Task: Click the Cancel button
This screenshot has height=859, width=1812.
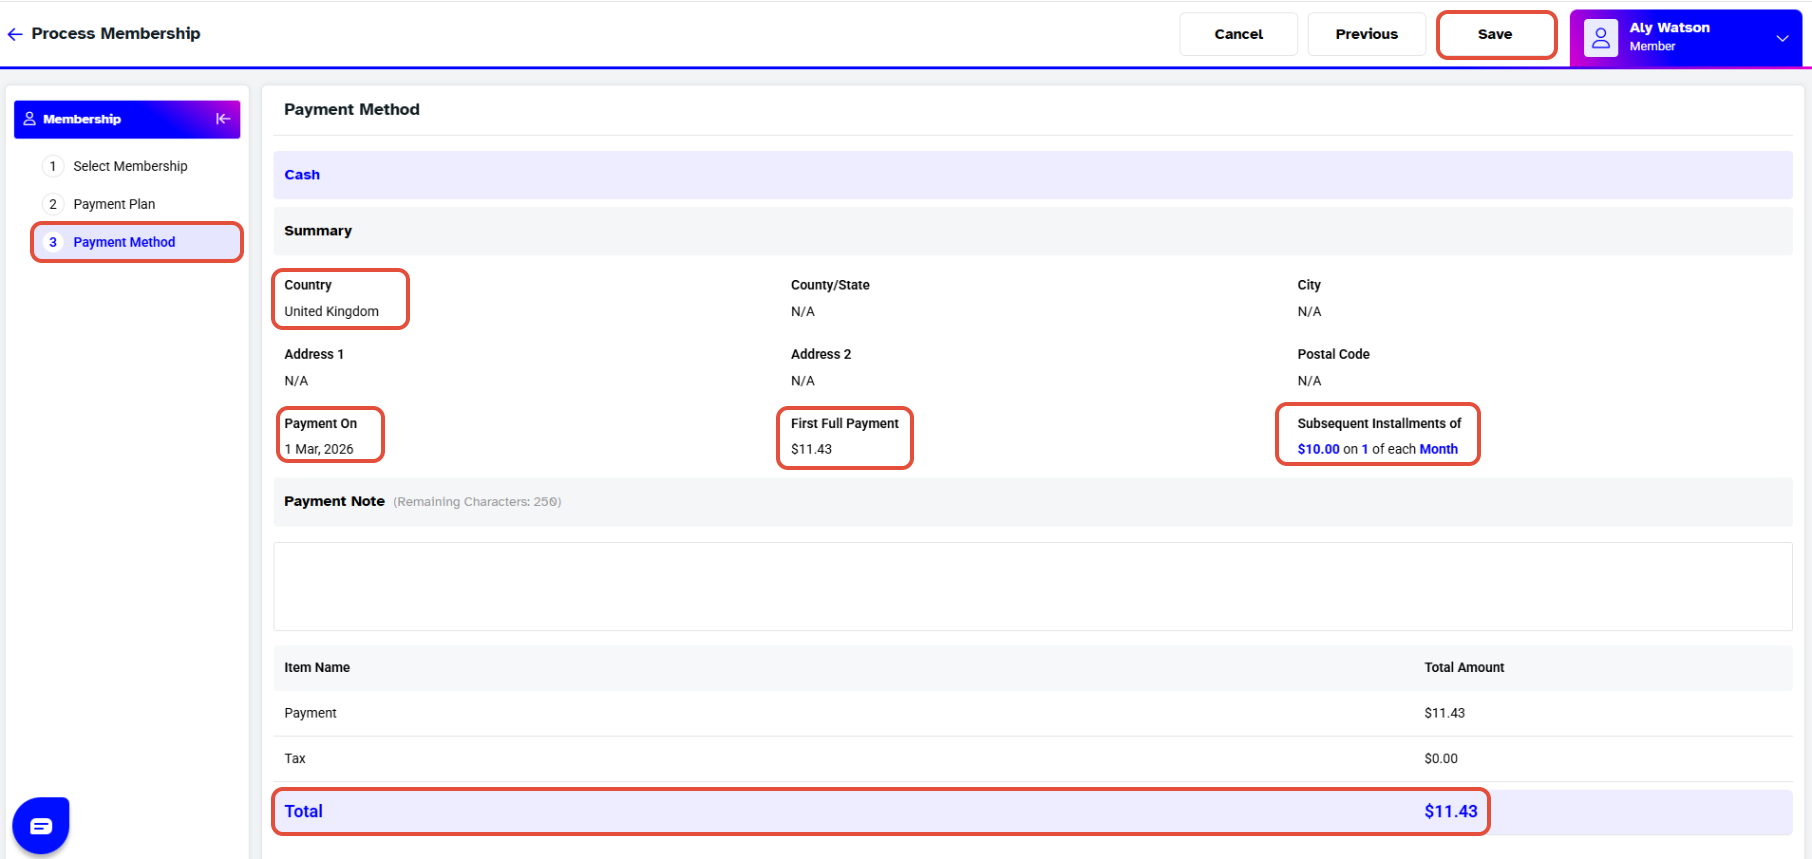Action: (x=1238, y=34)
